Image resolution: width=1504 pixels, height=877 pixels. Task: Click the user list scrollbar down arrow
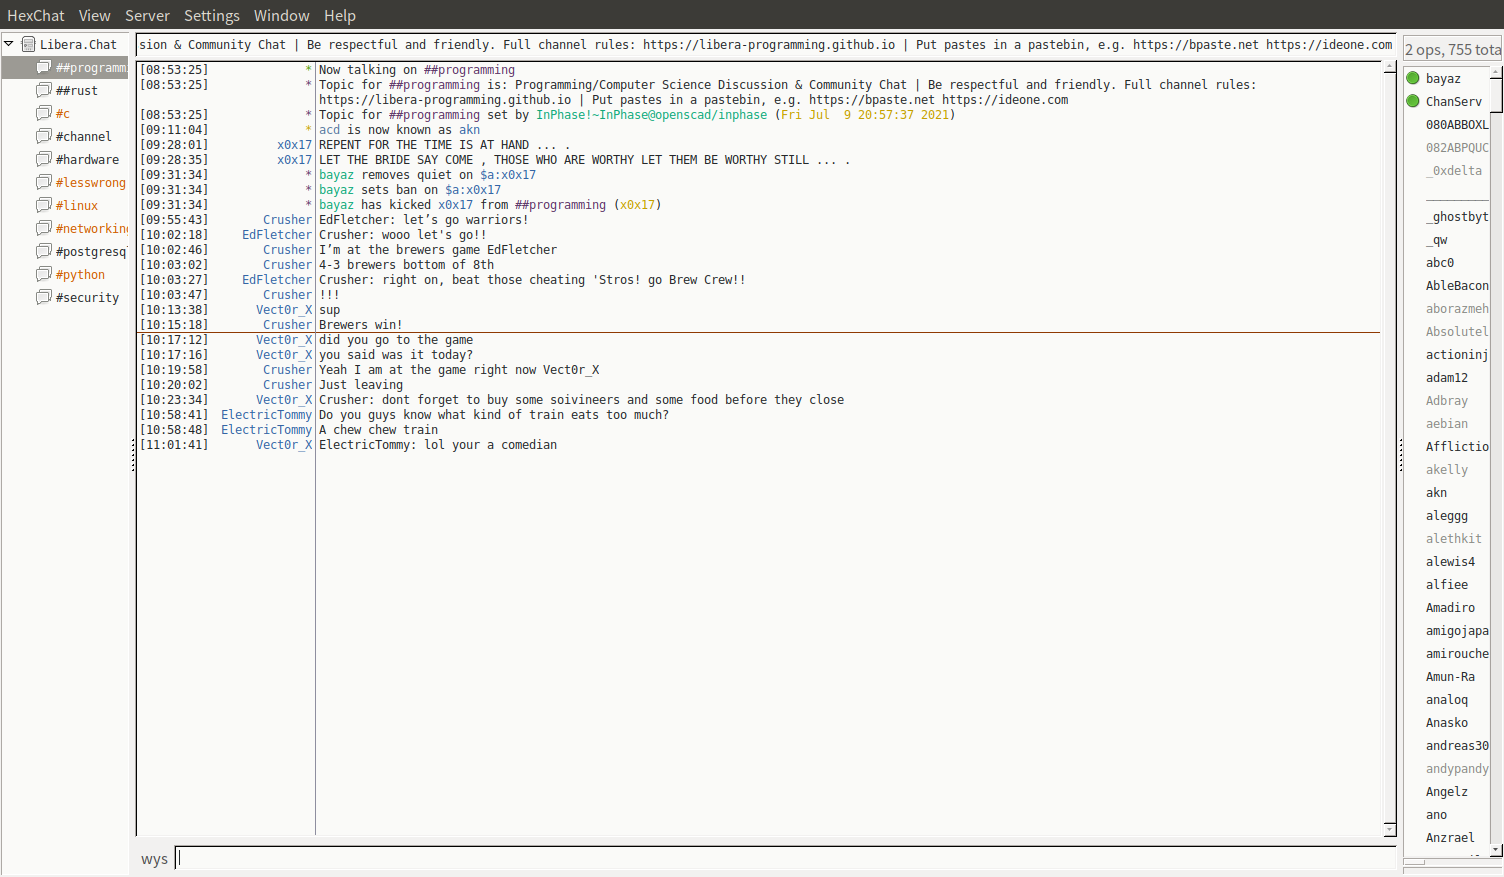[x=1496, y=850]
